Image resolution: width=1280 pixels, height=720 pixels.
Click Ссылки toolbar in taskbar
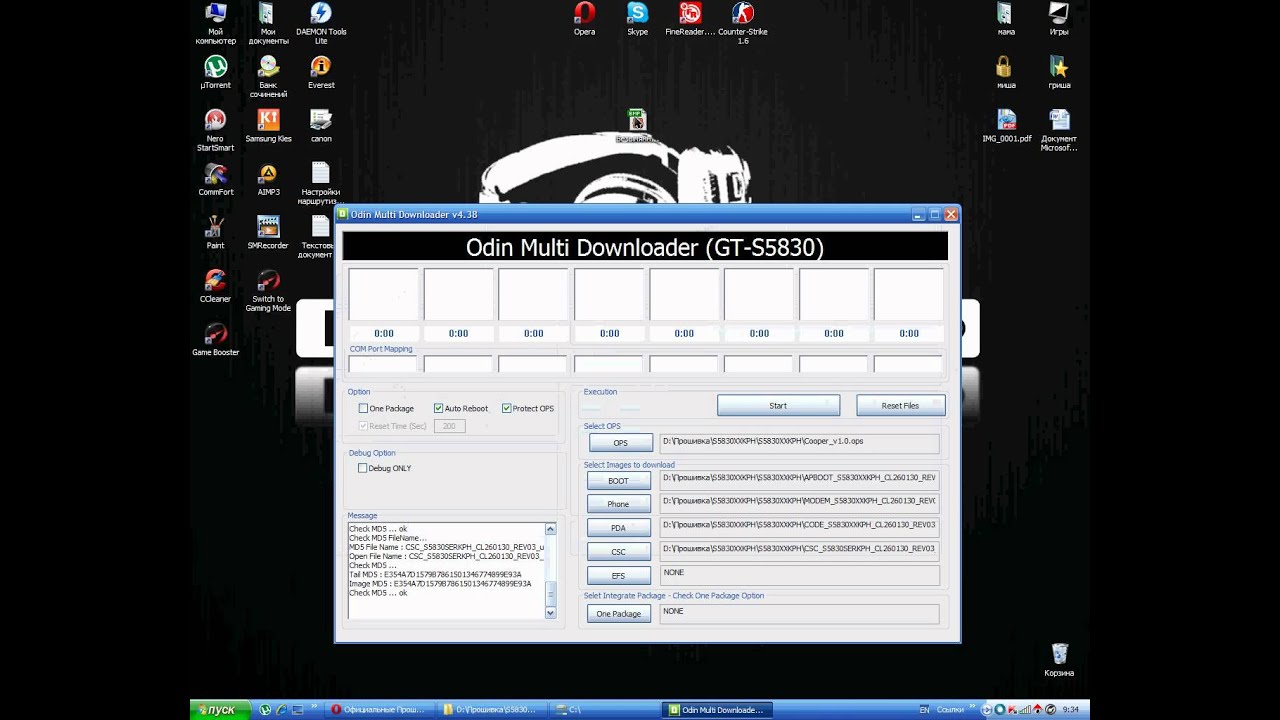(x=950, y=710)
